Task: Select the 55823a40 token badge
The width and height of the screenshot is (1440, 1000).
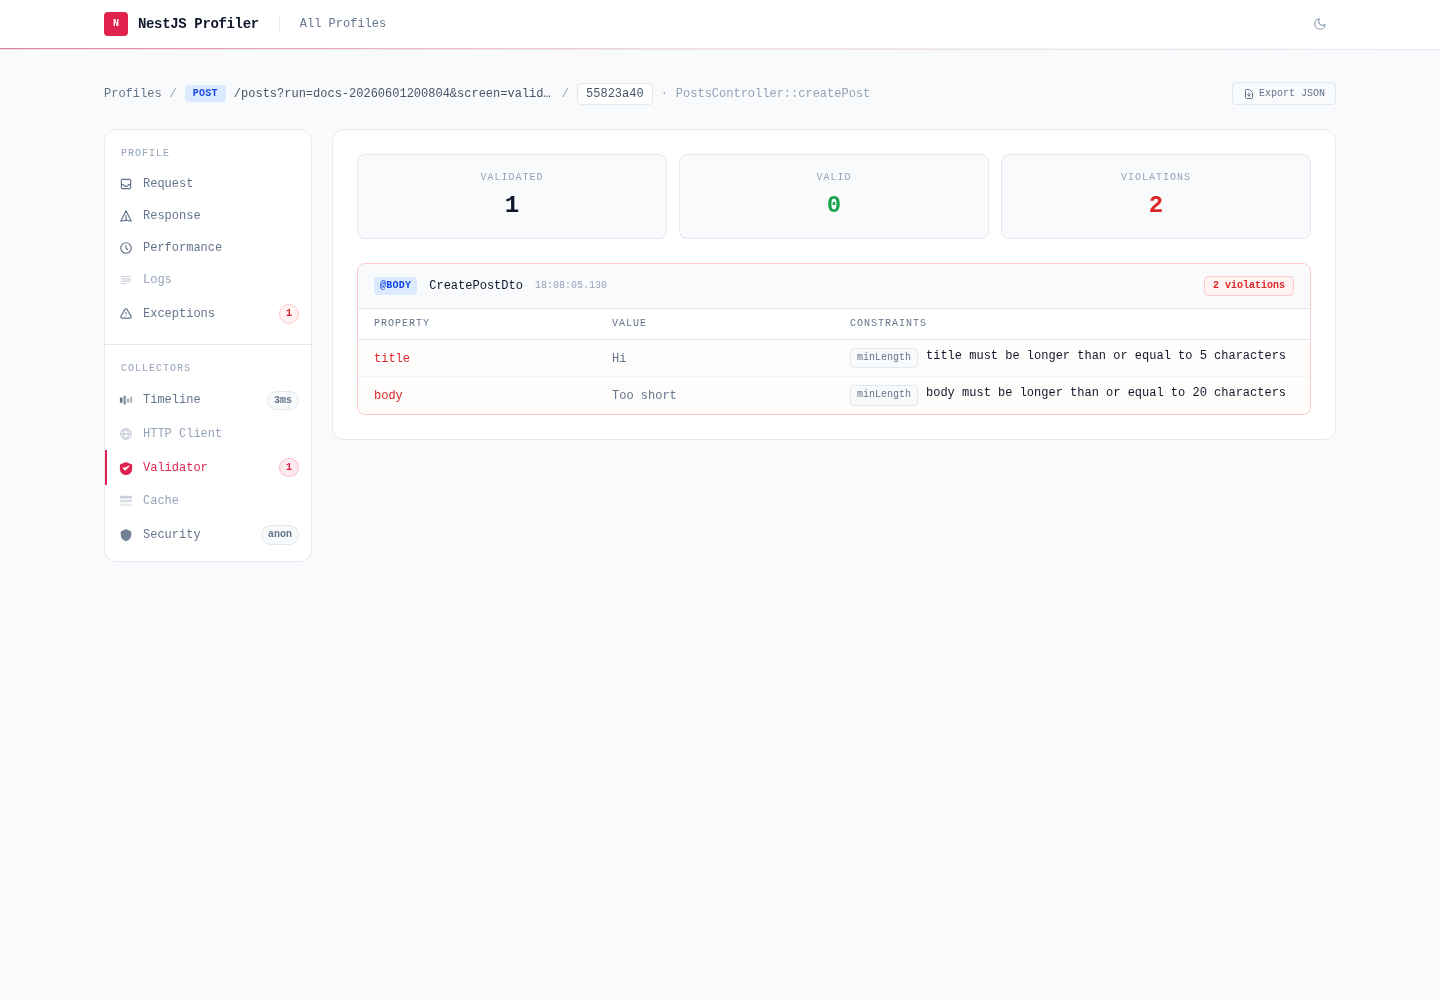Action: pyautogui.click(x=615, y=93)
